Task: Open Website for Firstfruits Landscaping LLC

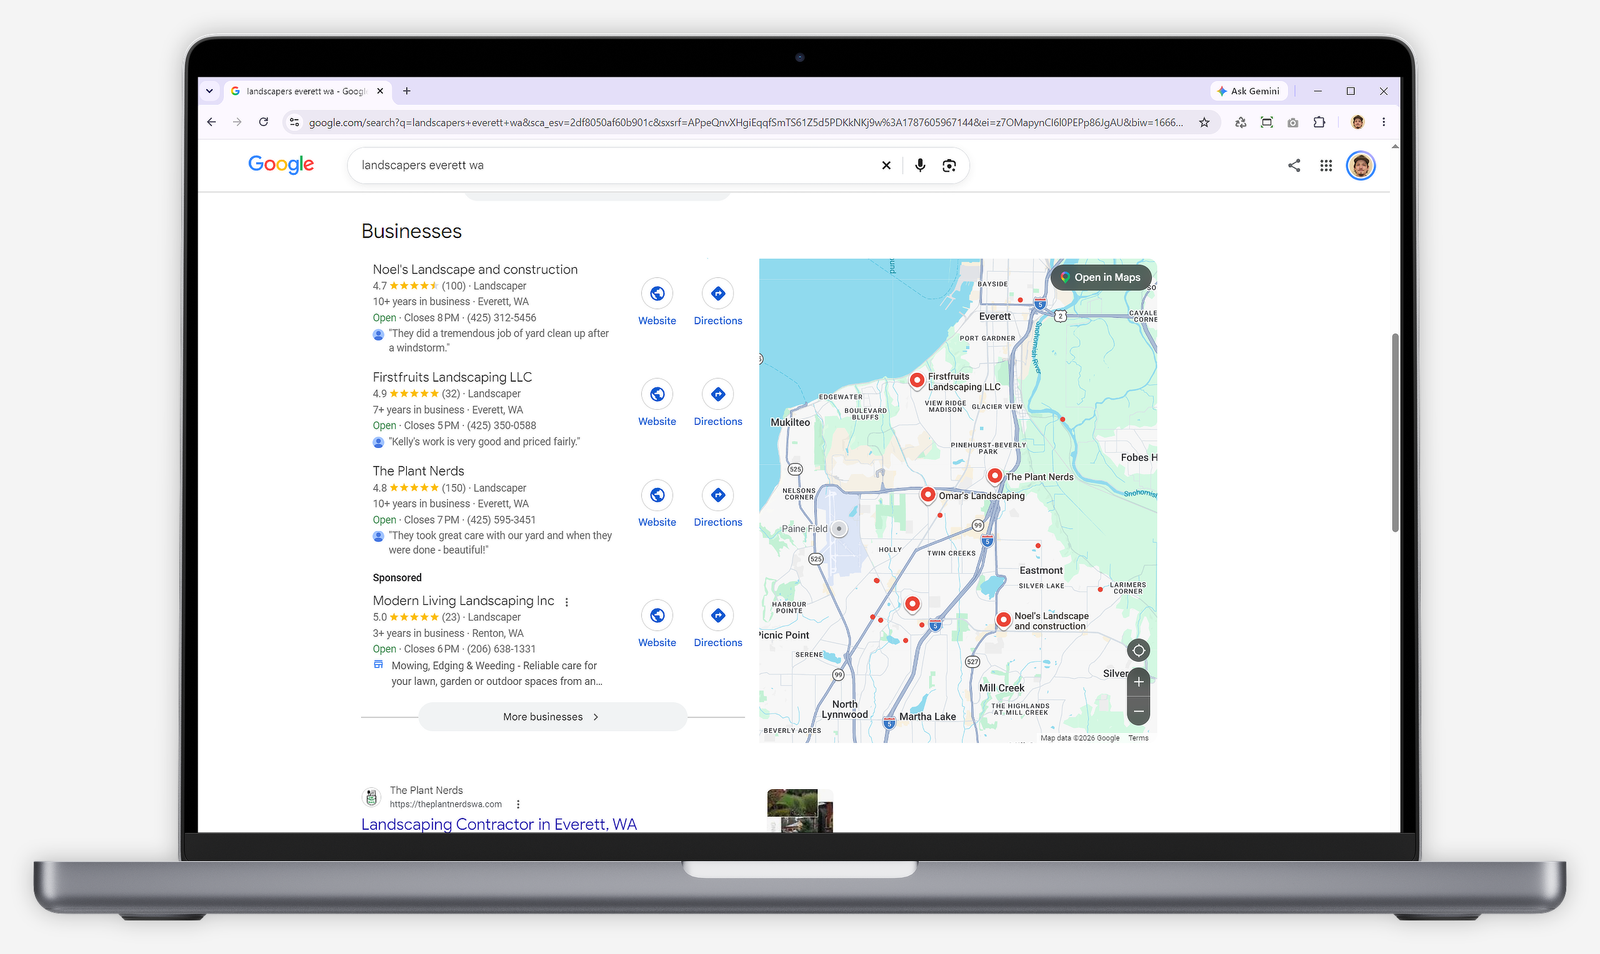Action: pos(657,404)
